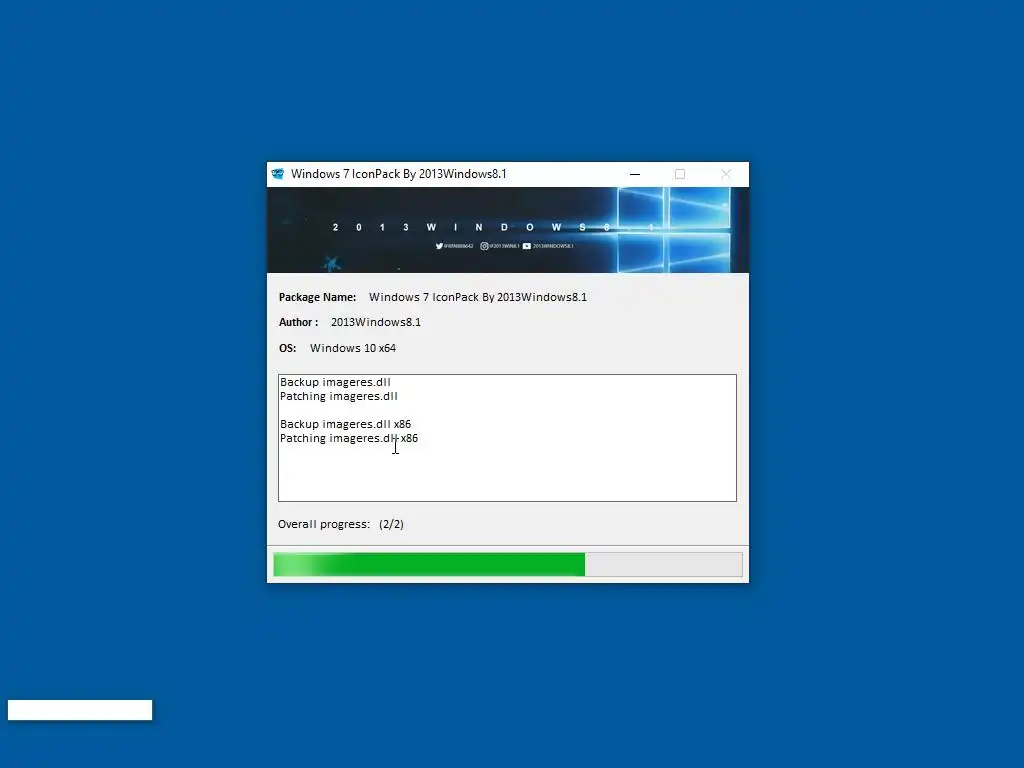The image size is (1024, 768).
Task: Click the 'Overall progress: (2/2)' label
Action: click(341, 524)
